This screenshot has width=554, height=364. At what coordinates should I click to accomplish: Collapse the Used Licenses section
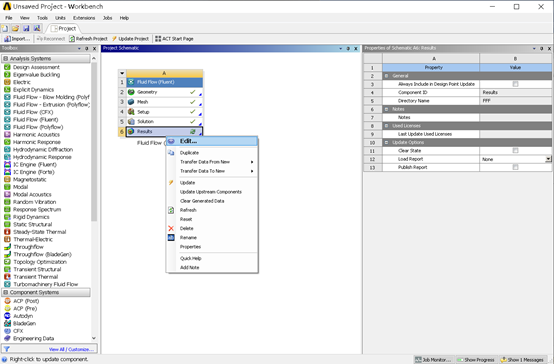pyautogui.click(x=386, y=126)
